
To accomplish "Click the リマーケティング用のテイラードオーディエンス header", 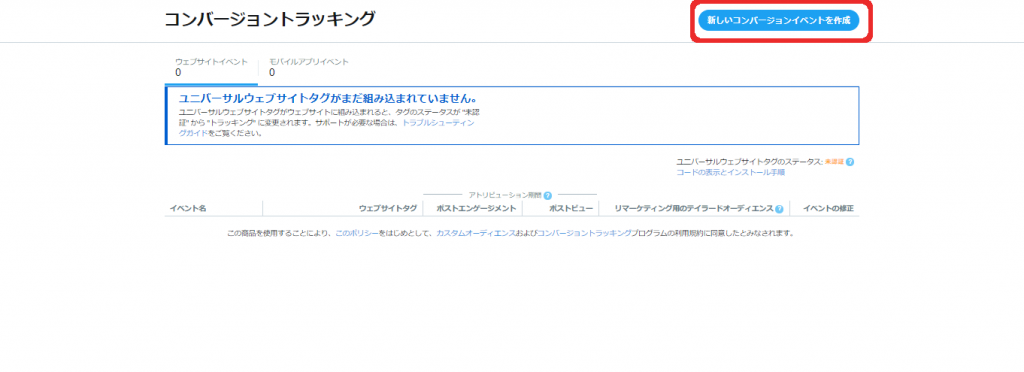I will (x=694, y=209).
